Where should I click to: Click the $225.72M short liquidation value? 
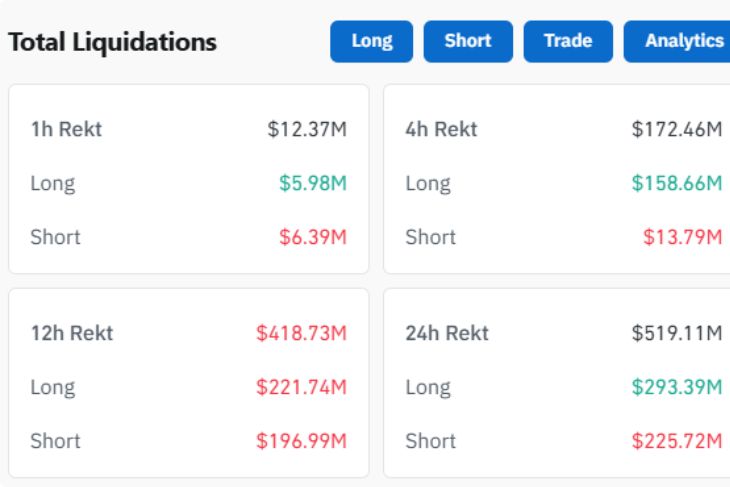coord(677,441)
